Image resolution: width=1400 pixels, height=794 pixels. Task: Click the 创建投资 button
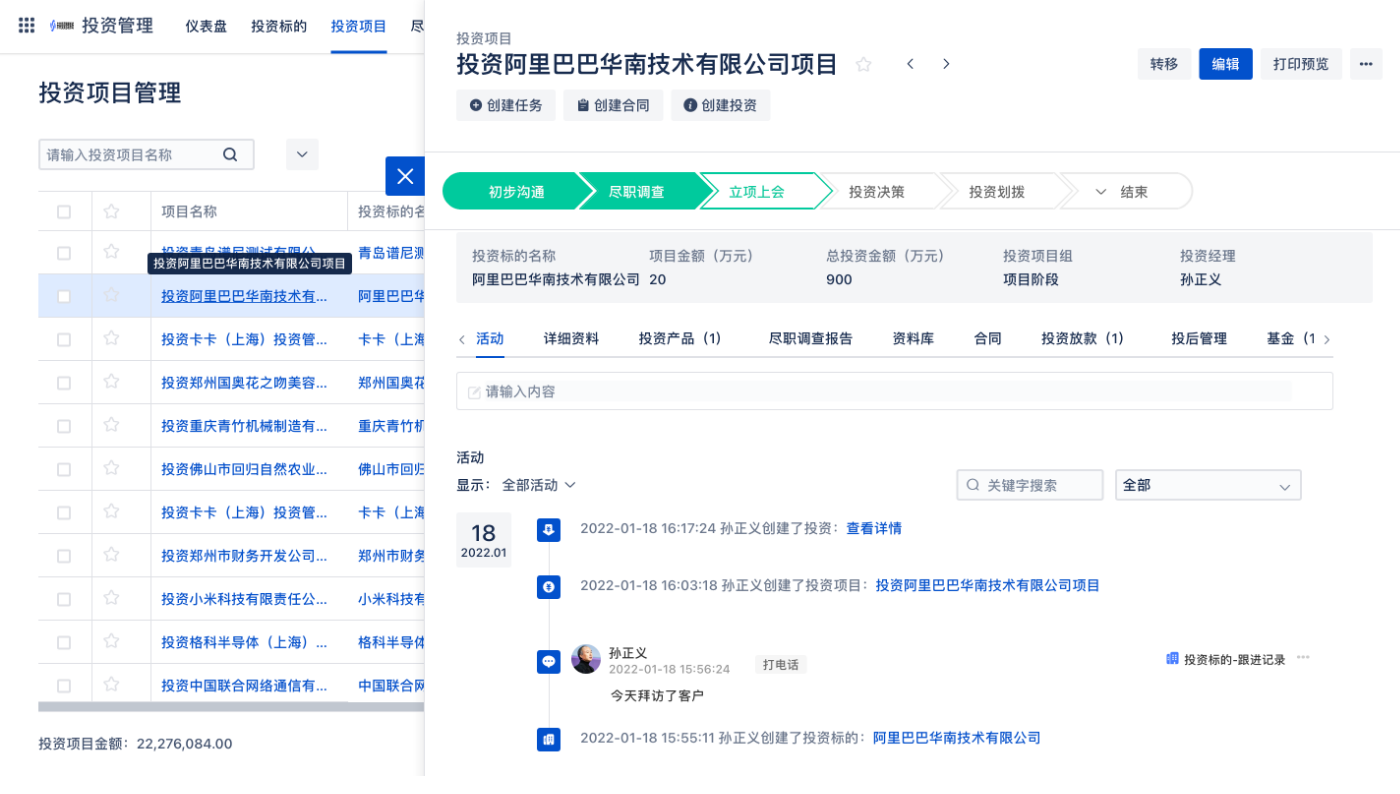(721, 105)
